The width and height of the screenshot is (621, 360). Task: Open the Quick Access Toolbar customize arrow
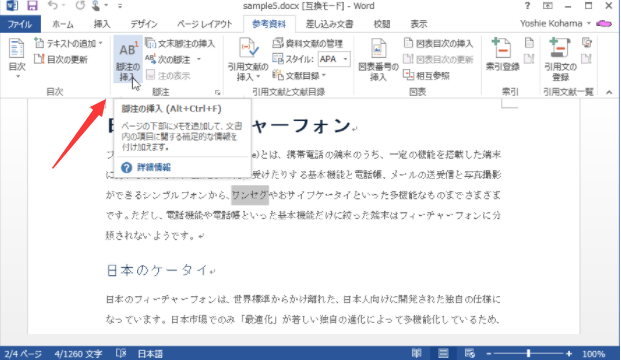(120, 6)
